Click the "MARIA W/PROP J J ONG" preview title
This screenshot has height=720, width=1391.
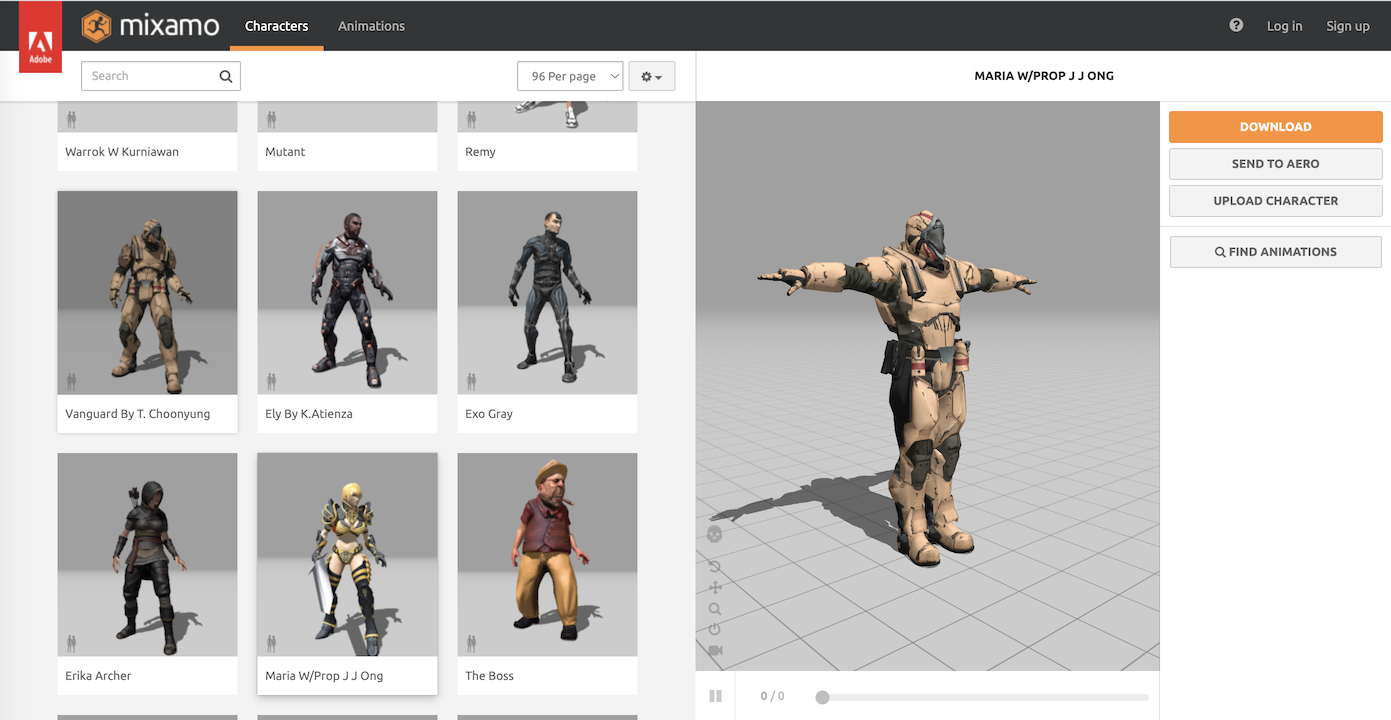[1044, 76]
